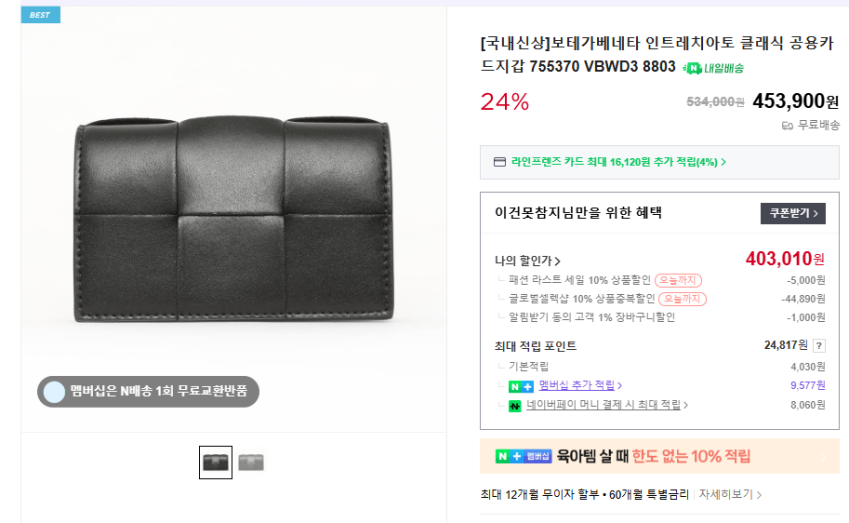The width and height of the screenshot is (849, 523).
Task: Click the N+ membership icon in points list
Action: coord(520,386)
